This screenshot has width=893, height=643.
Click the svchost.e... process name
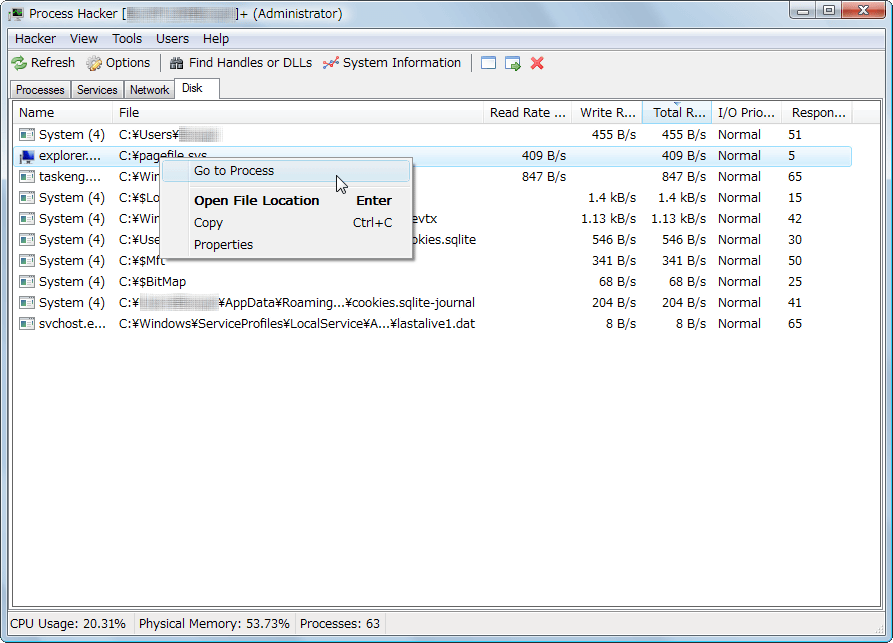click(72, 324)
